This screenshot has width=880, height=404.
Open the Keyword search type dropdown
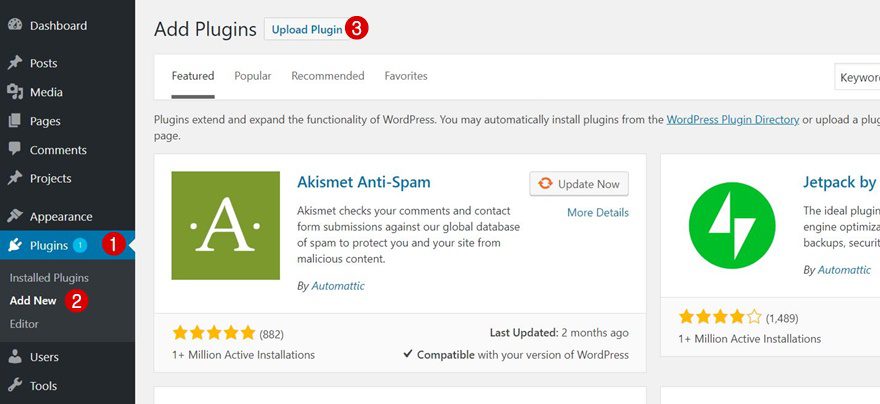coord(858,77)
